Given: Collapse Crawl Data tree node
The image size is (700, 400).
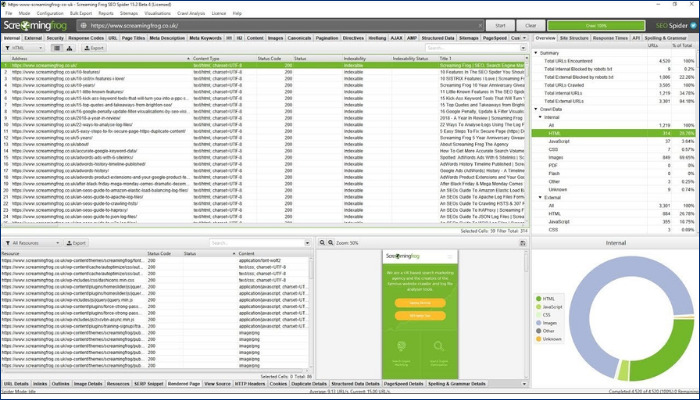Looking at the screenshot, I should (x=536, y=109).
